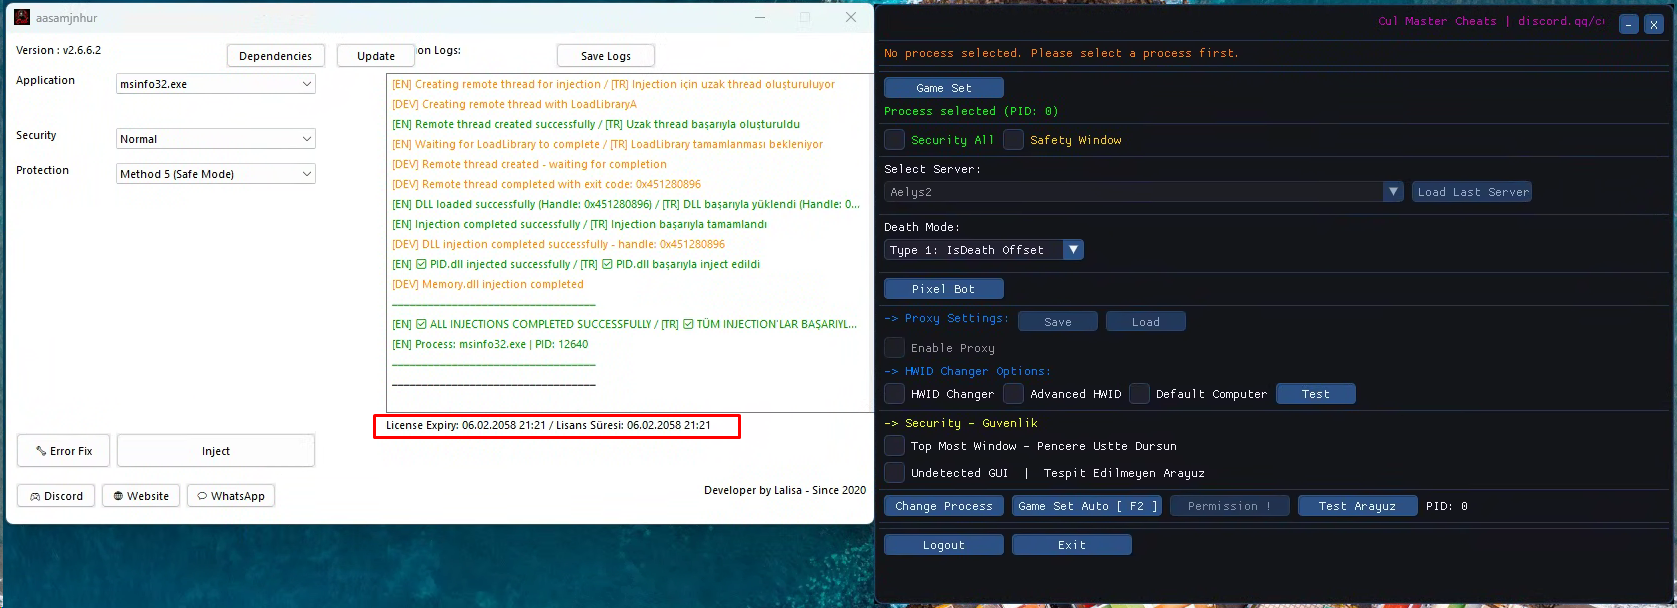The height and width of the screenshot is (608, 1677).
Task: Save the proxy settings
Action: pos(1058,322)
